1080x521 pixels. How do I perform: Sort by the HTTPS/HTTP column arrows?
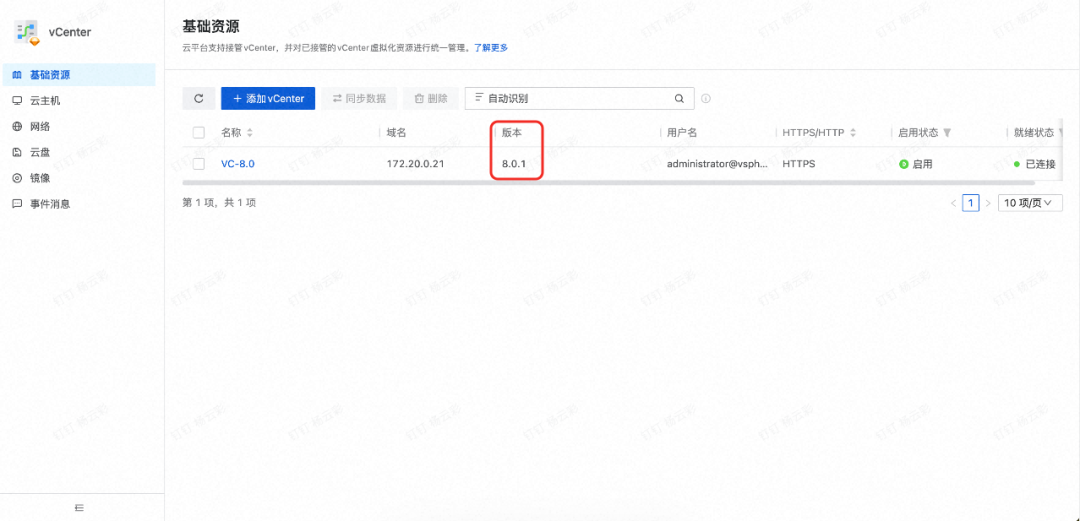click(853, 132)
